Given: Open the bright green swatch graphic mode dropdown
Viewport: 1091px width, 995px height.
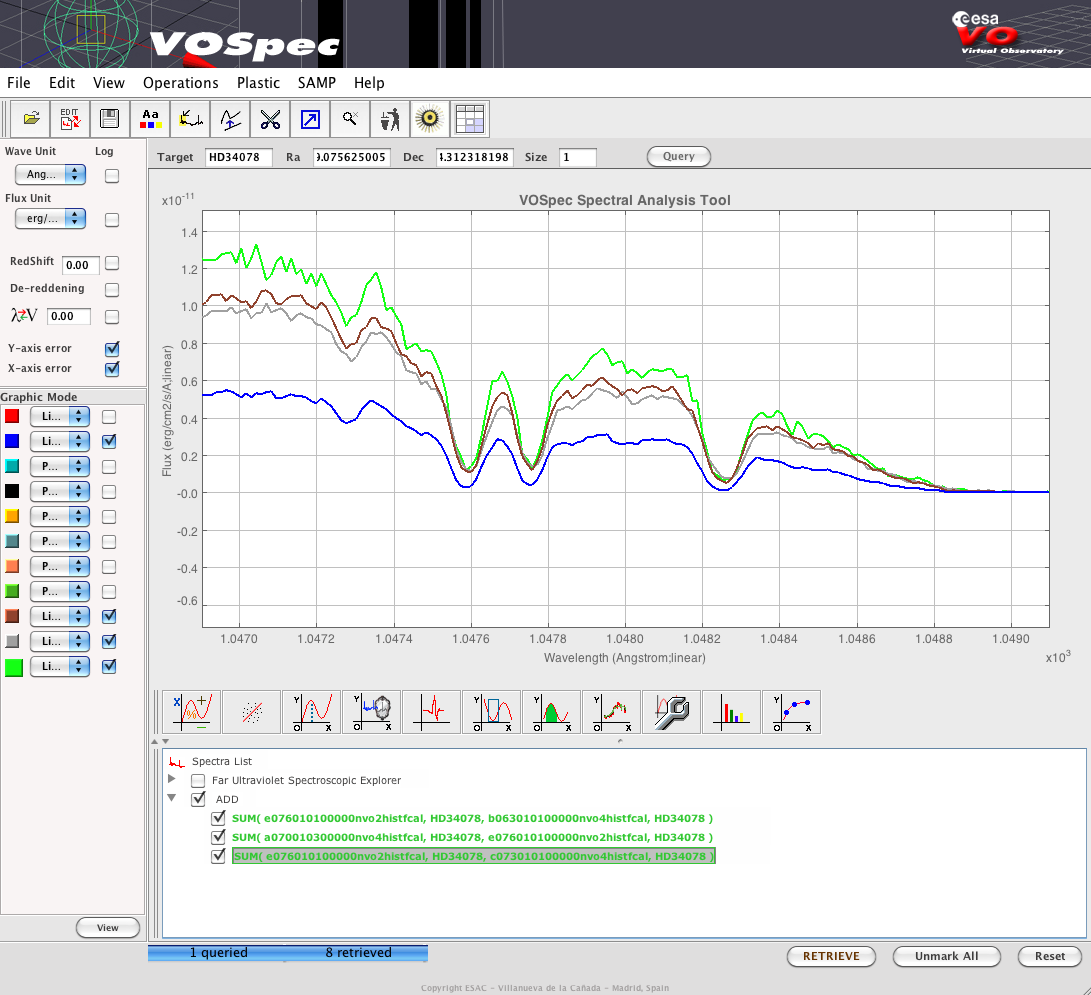Looking at the screenshot, I should click(x=60, y=667).
